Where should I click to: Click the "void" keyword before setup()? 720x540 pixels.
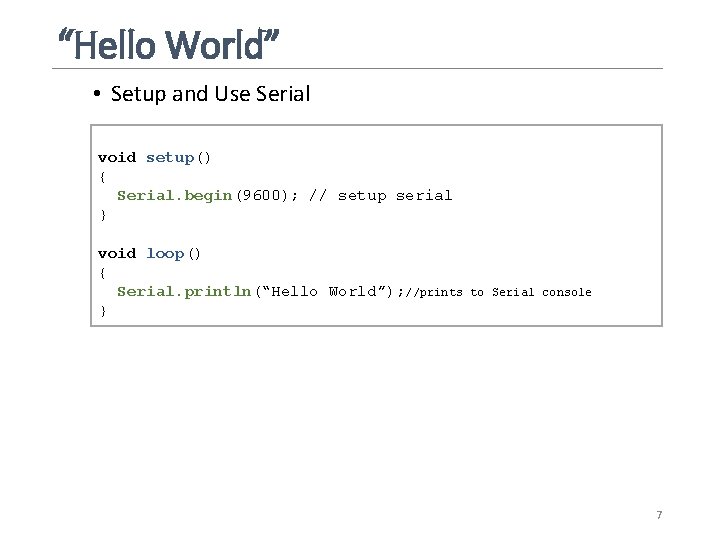pos(116,158)
